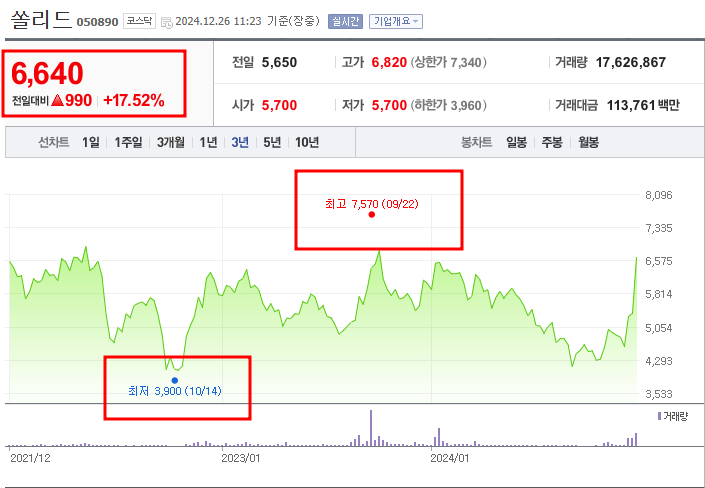Click the 2021/12 axis label
The image size is (705, 488).
[x=30, y=458]
